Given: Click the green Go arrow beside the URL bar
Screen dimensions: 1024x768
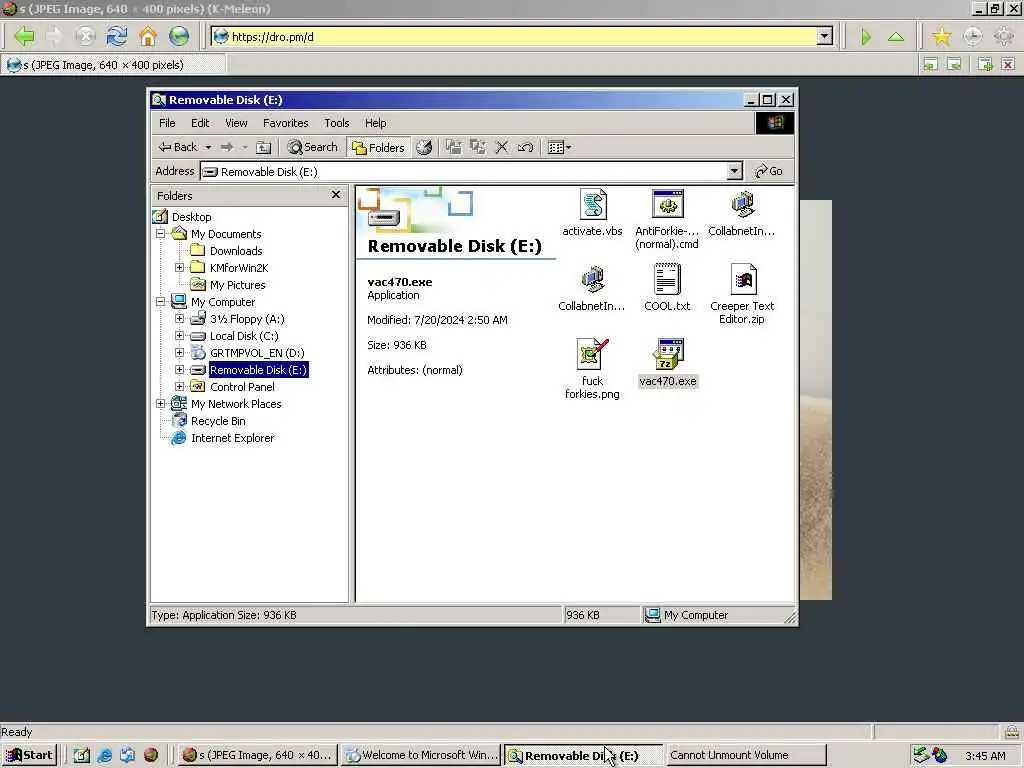Looking at the screenshot, I should 866,37.
